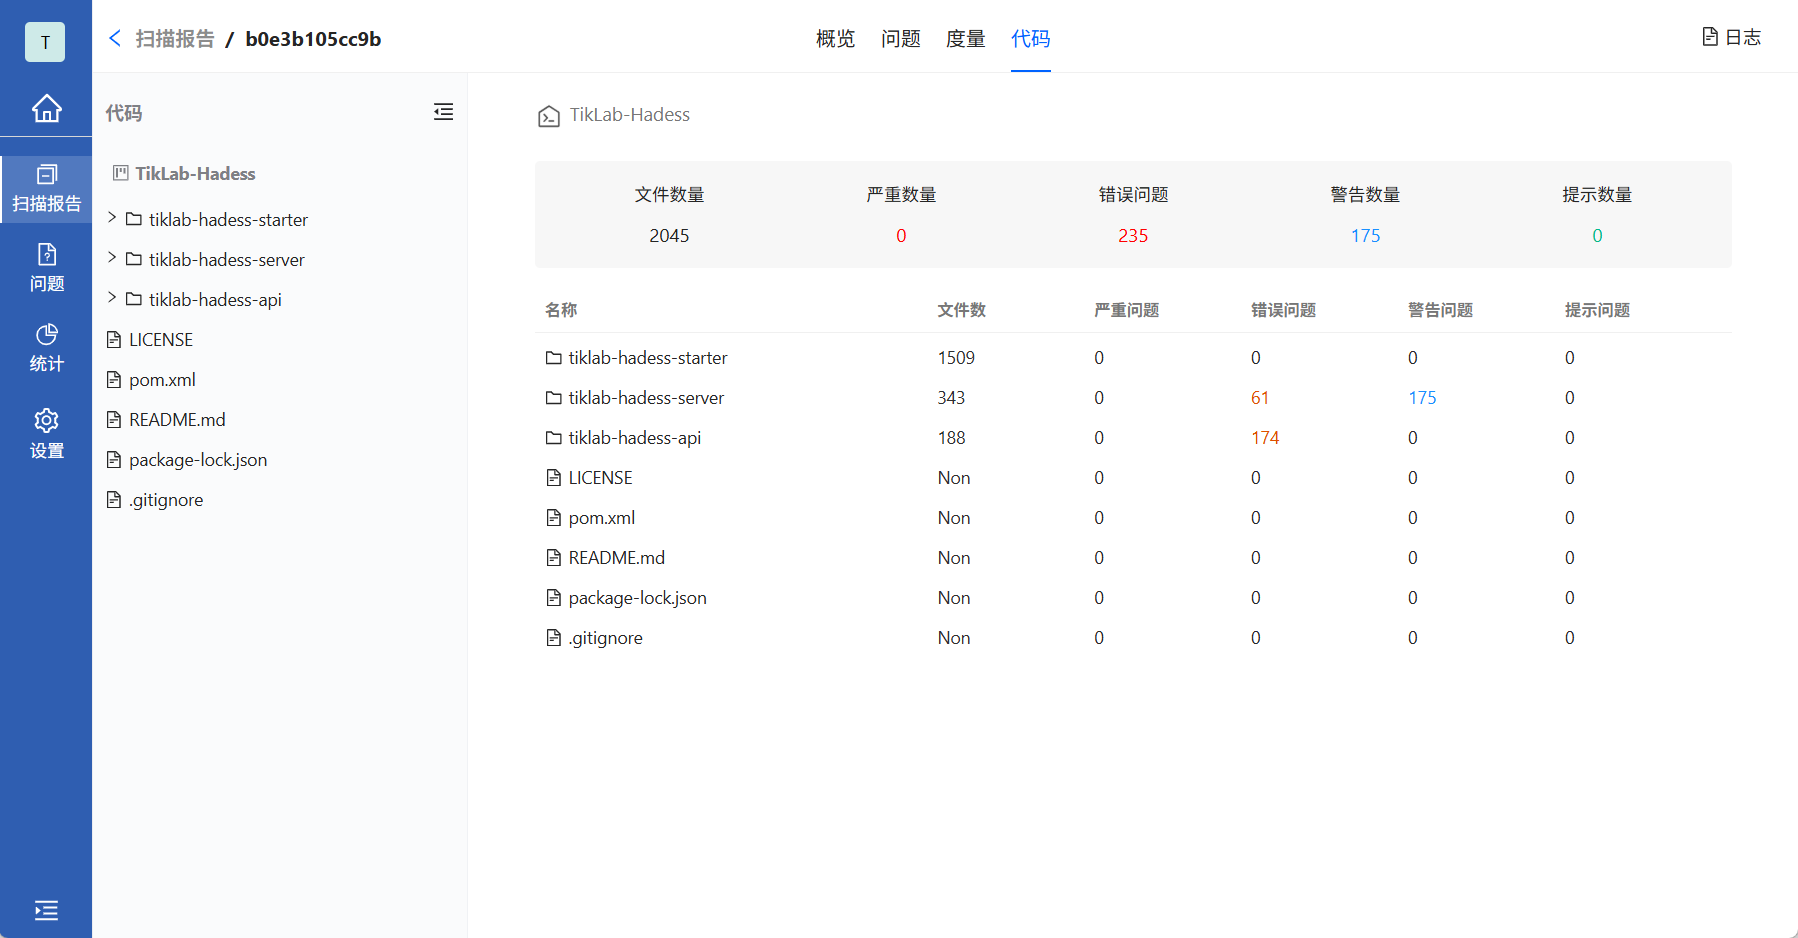The width and height of the screenshot is (1798, 938).
Task: Click folder icon of tiklab-hadess-server in tree
Action: click(134, 259)
